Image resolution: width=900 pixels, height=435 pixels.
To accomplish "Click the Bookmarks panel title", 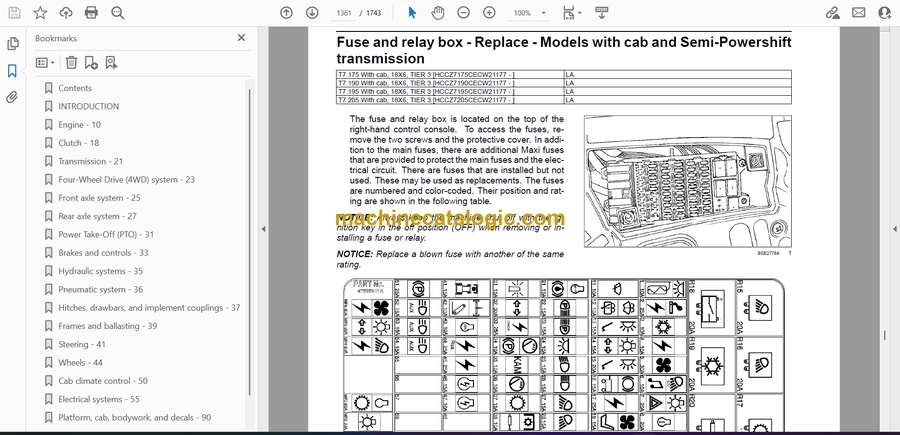I will pyautogui.click(x=56, y=38).
